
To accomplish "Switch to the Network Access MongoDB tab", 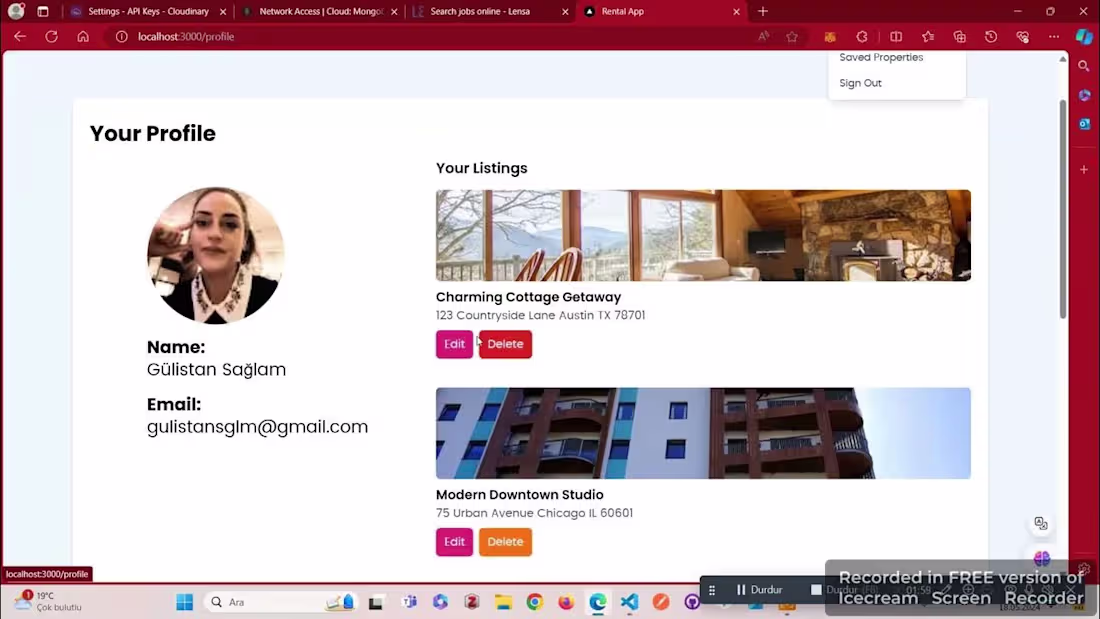I will point(321,11).
